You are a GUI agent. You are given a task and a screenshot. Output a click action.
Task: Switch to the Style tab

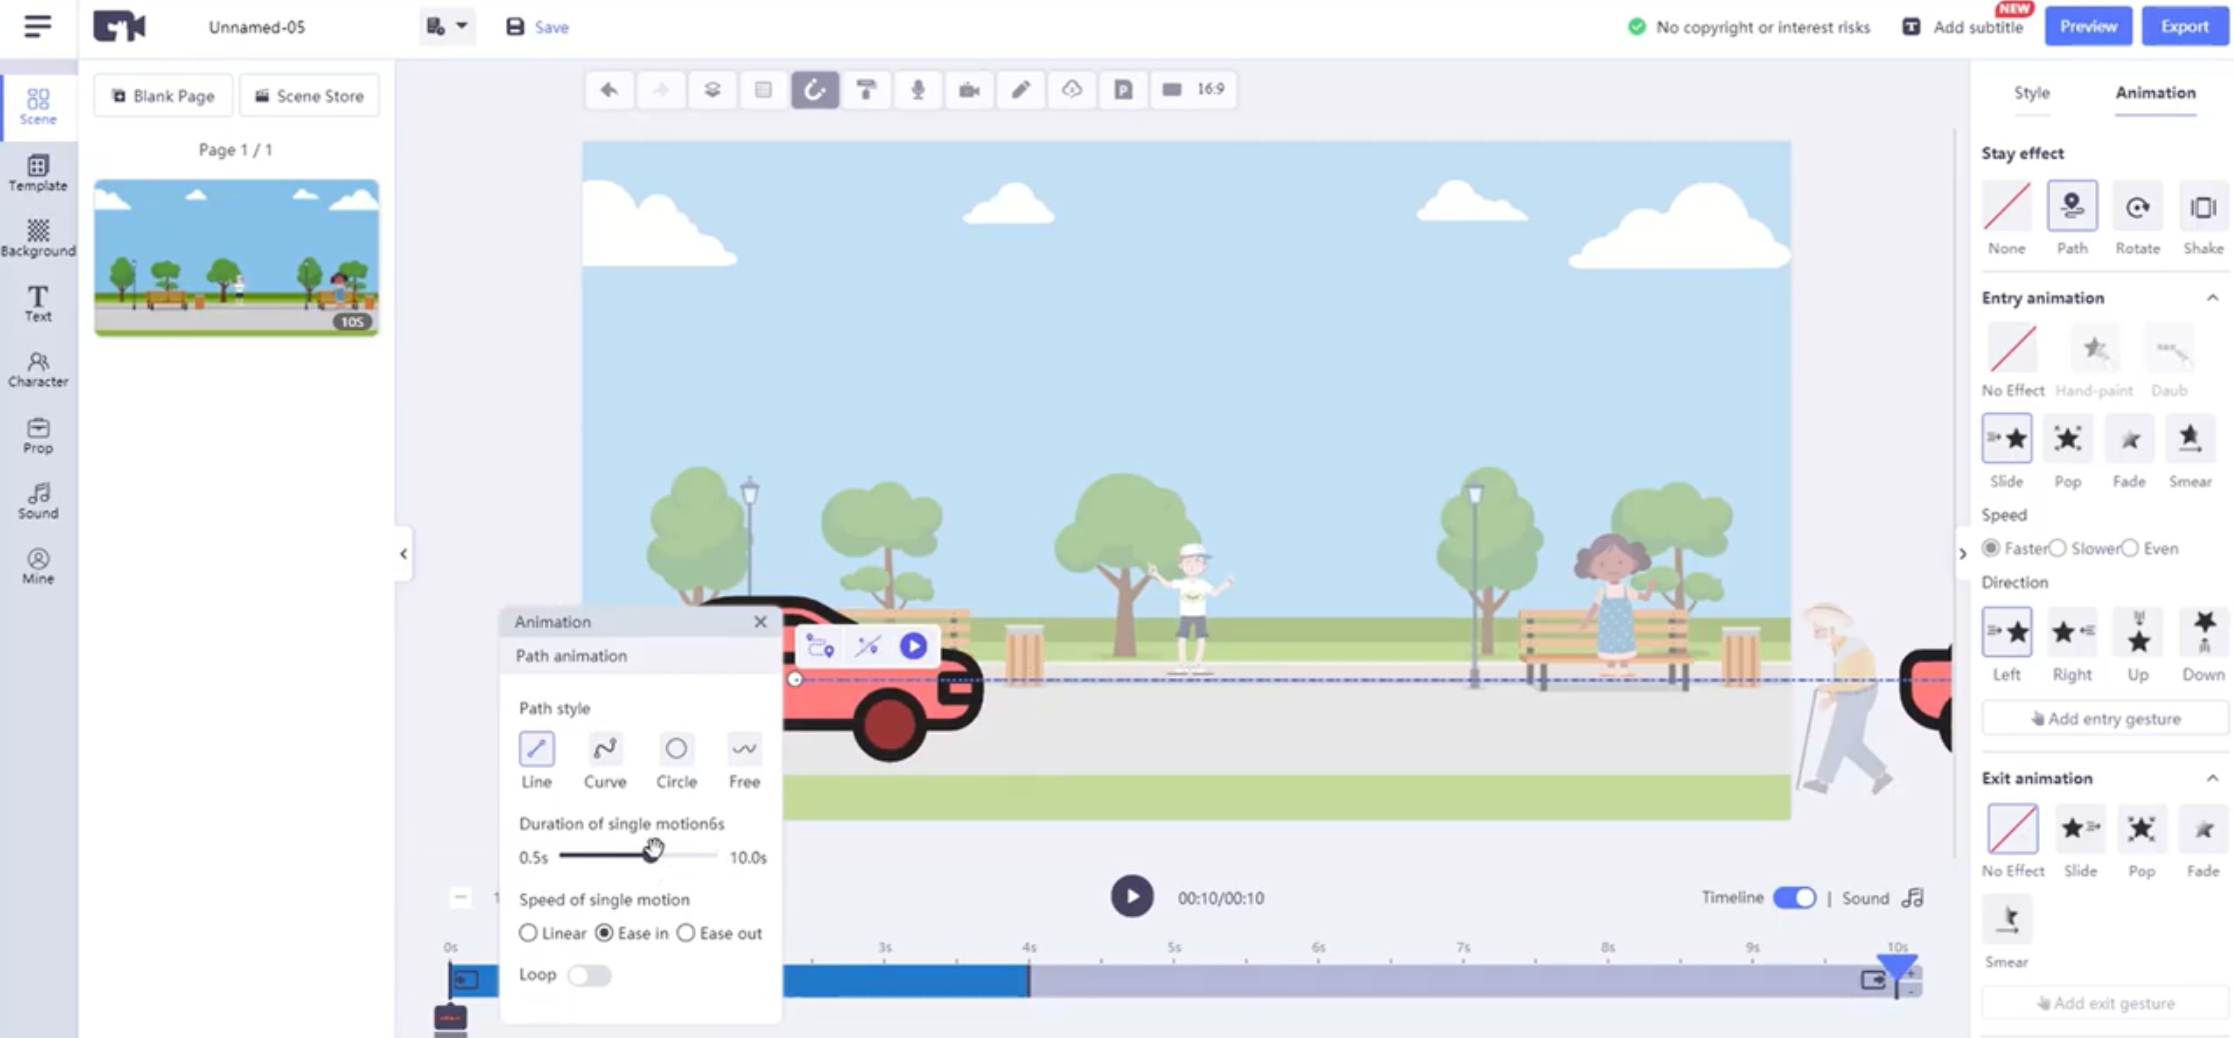click(2031, 93)
